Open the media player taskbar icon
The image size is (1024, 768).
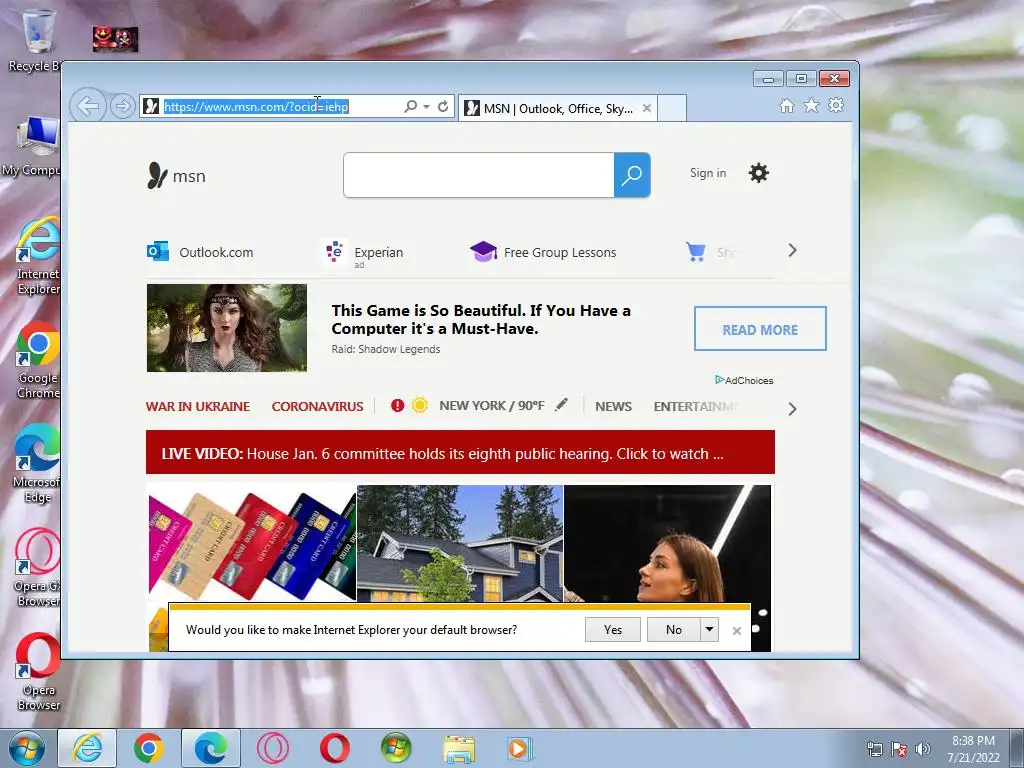click(x=520, y=748)
